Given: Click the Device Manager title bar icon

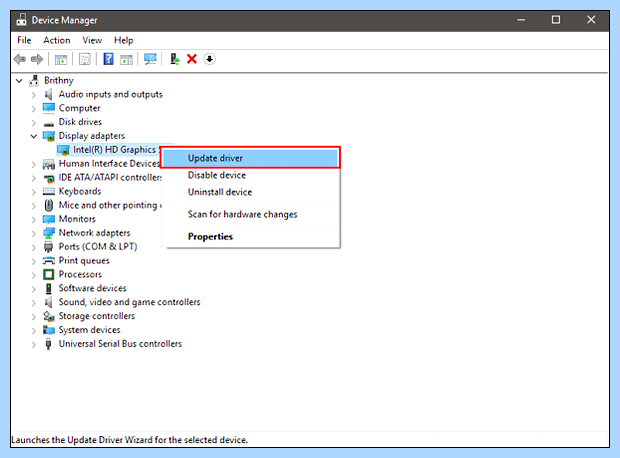Looking at the screenshot, I should (x=22, y=20).
